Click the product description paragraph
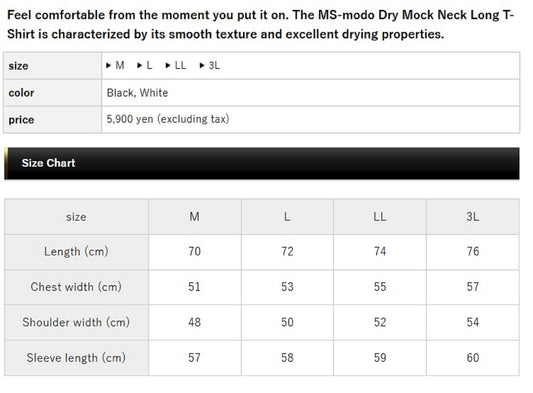The width and height of the screenshot is (533, 393). pyautogui.click(x=260, y=24)
